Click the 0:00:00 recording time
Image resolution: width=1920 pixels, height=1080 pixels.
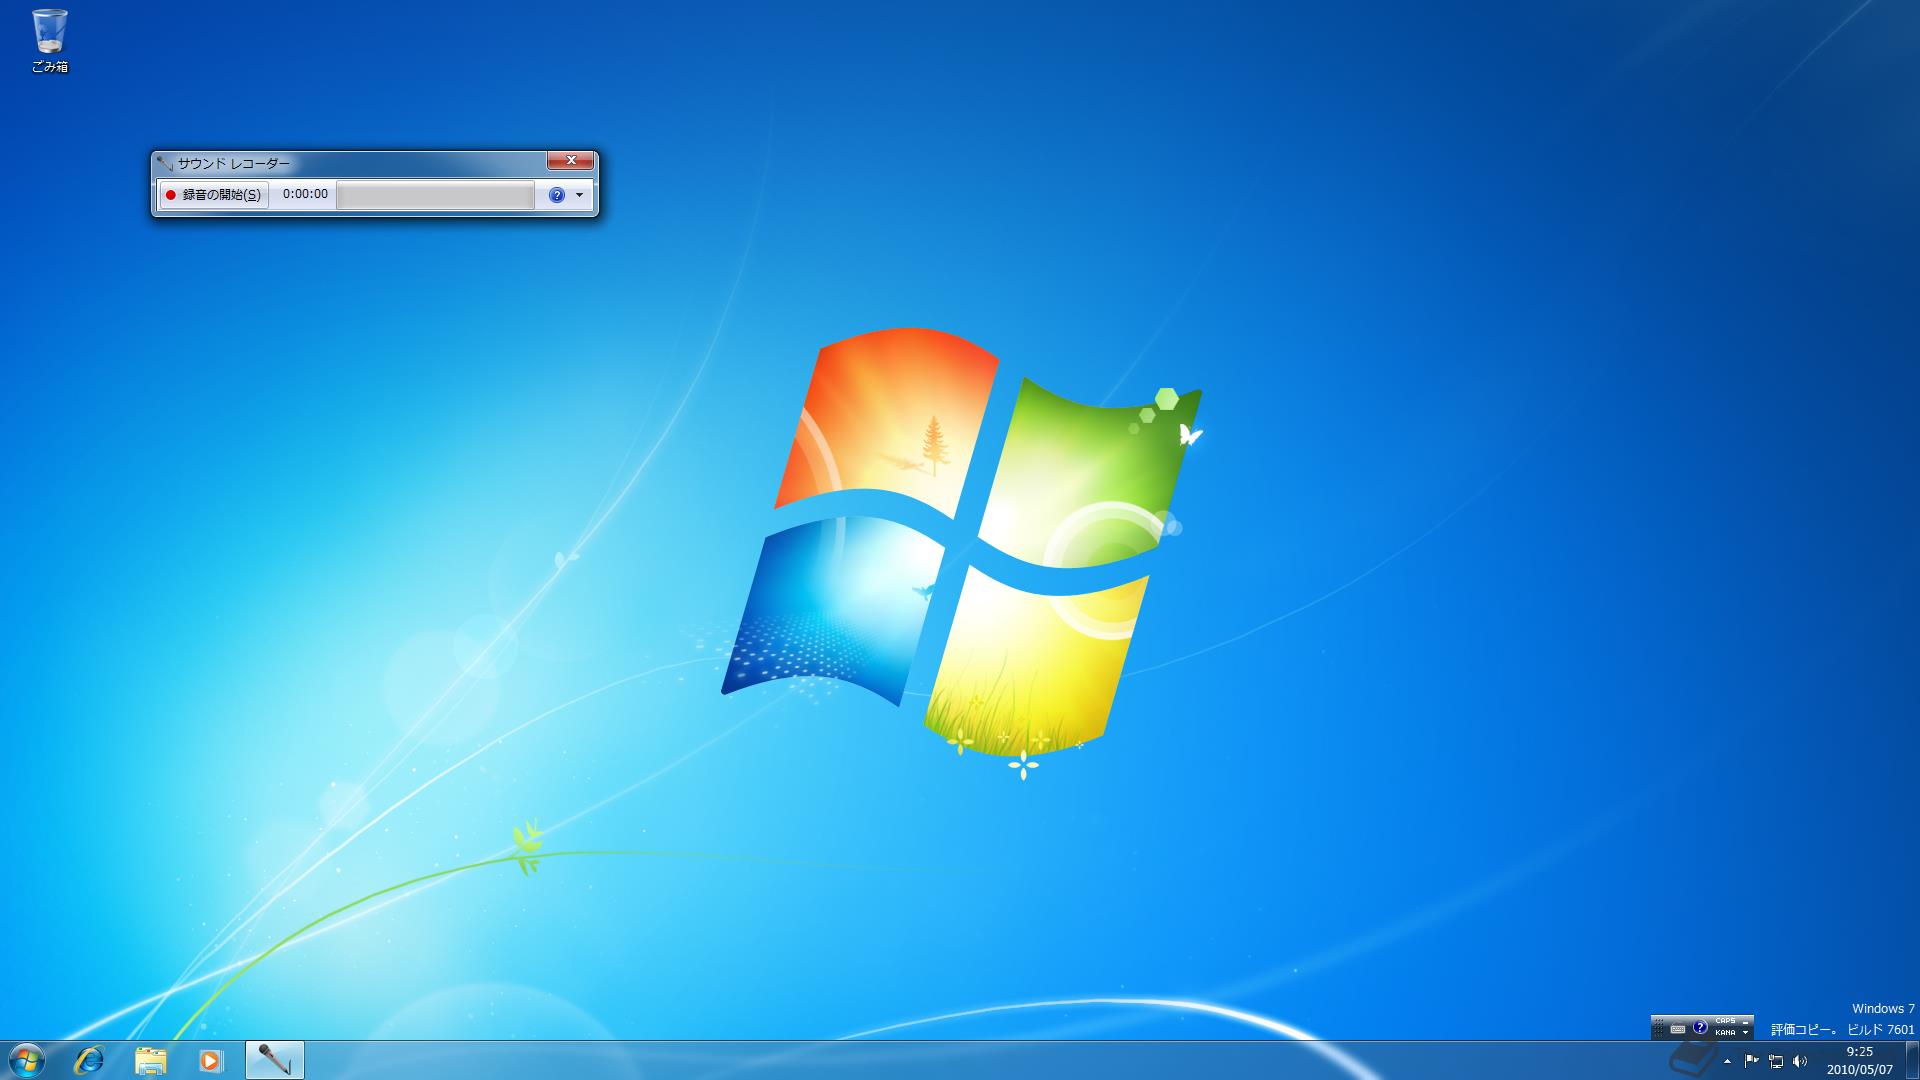[305, 194]
